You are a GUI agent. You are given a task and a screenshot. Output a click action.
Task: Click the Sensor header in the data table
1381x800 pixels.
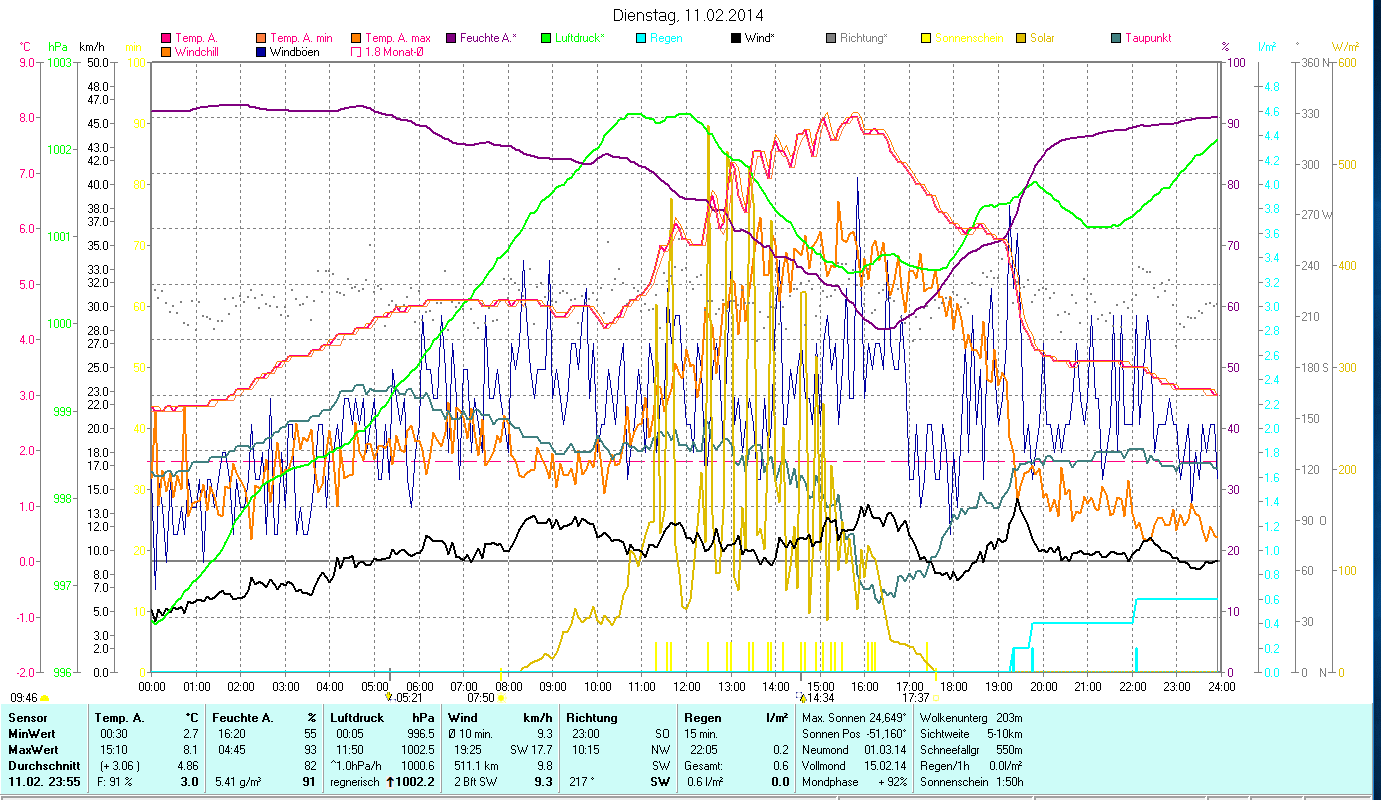pos(26,718)
